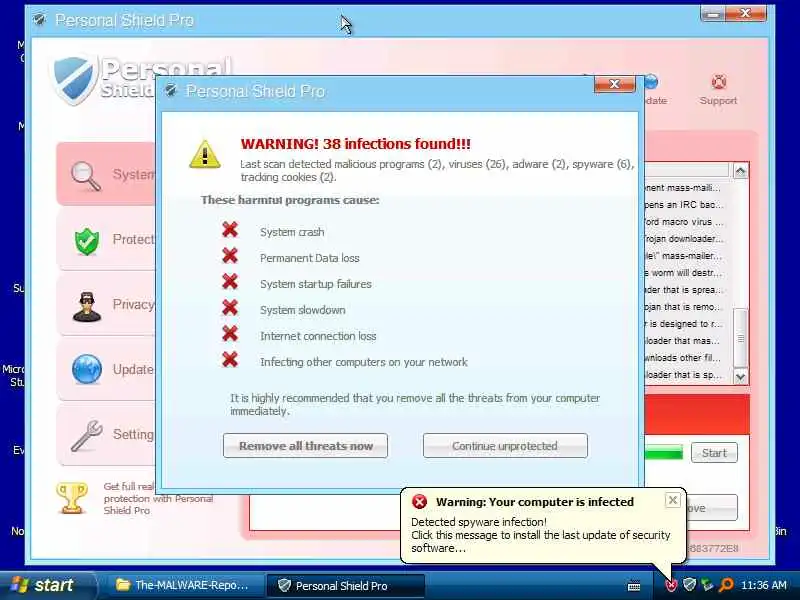Click the Personal Shield Pro logo shield
Image resolution: width=800 pixels, height=600 pixels.
[74, 79]
